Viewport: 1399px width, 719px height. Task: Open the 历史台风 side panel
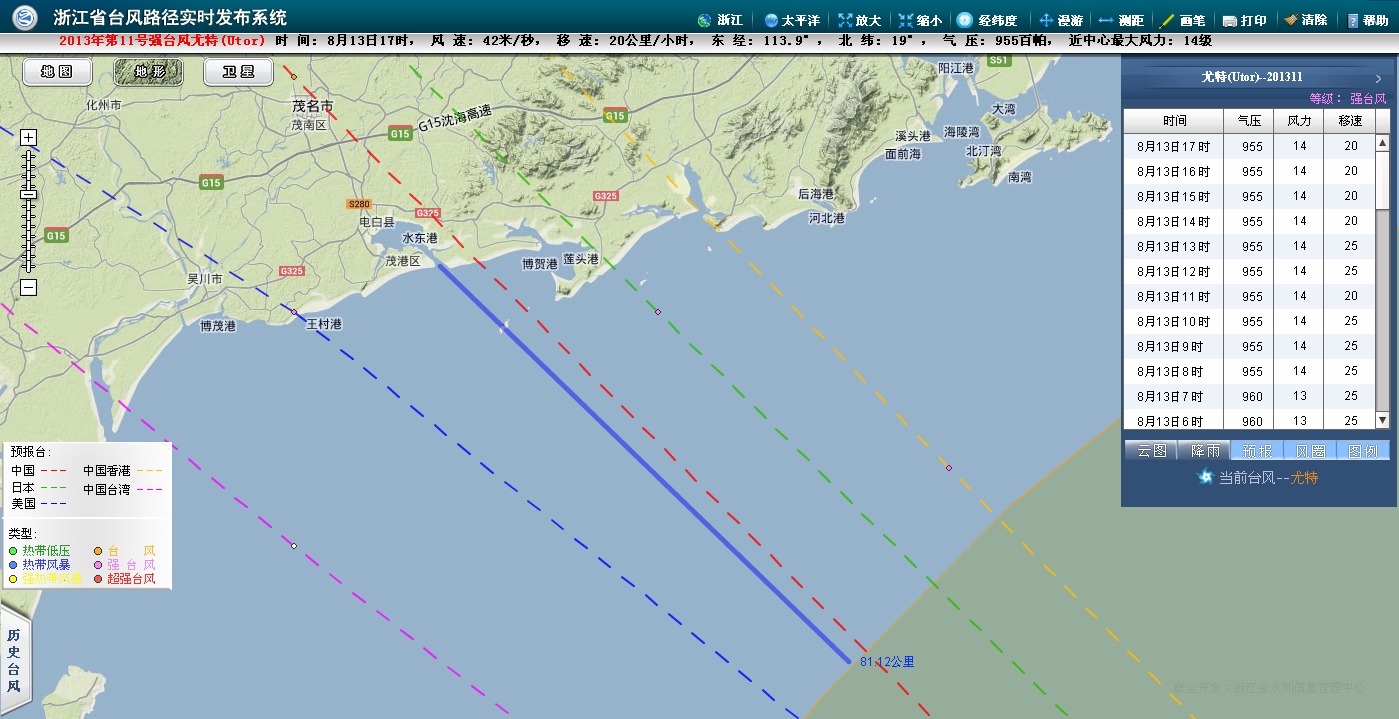pos(14,660)
